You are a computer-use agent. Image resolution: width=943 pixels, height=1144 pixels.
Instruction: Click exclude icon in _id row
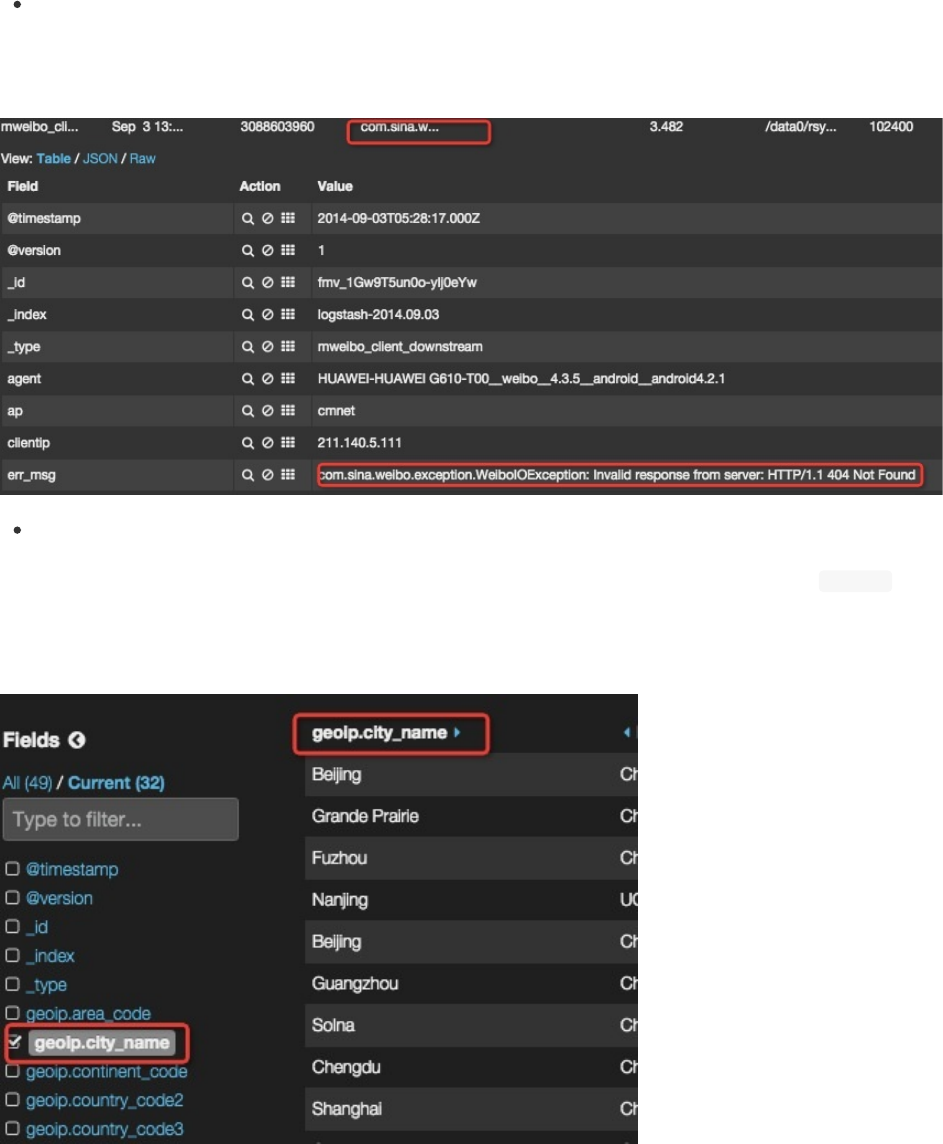pyautogui.click(x=268, y=282)
